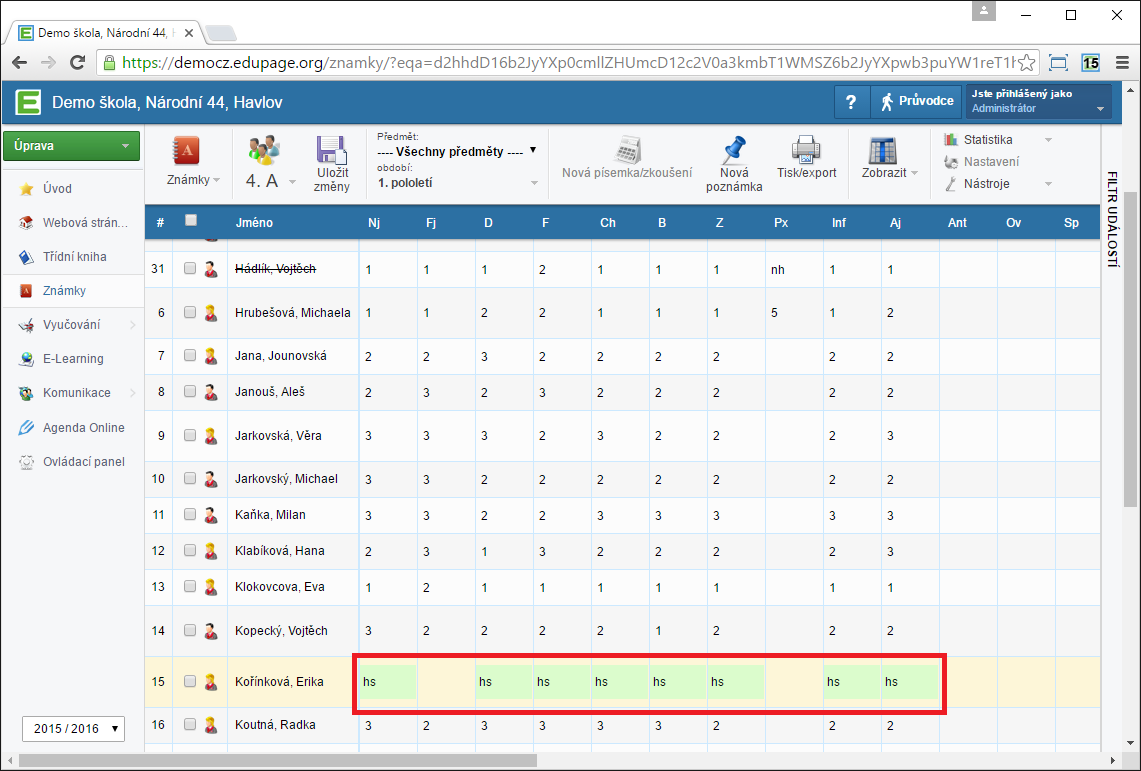Check the box for Klokovcova, Eva

[x=190, y=586]
